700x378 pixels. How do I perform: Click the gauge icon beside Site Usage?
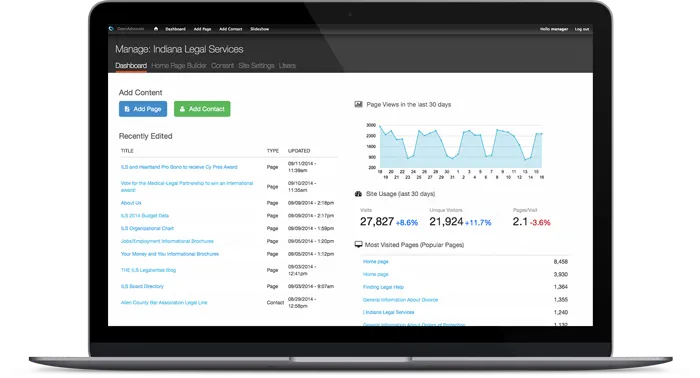tap(358, 194)
